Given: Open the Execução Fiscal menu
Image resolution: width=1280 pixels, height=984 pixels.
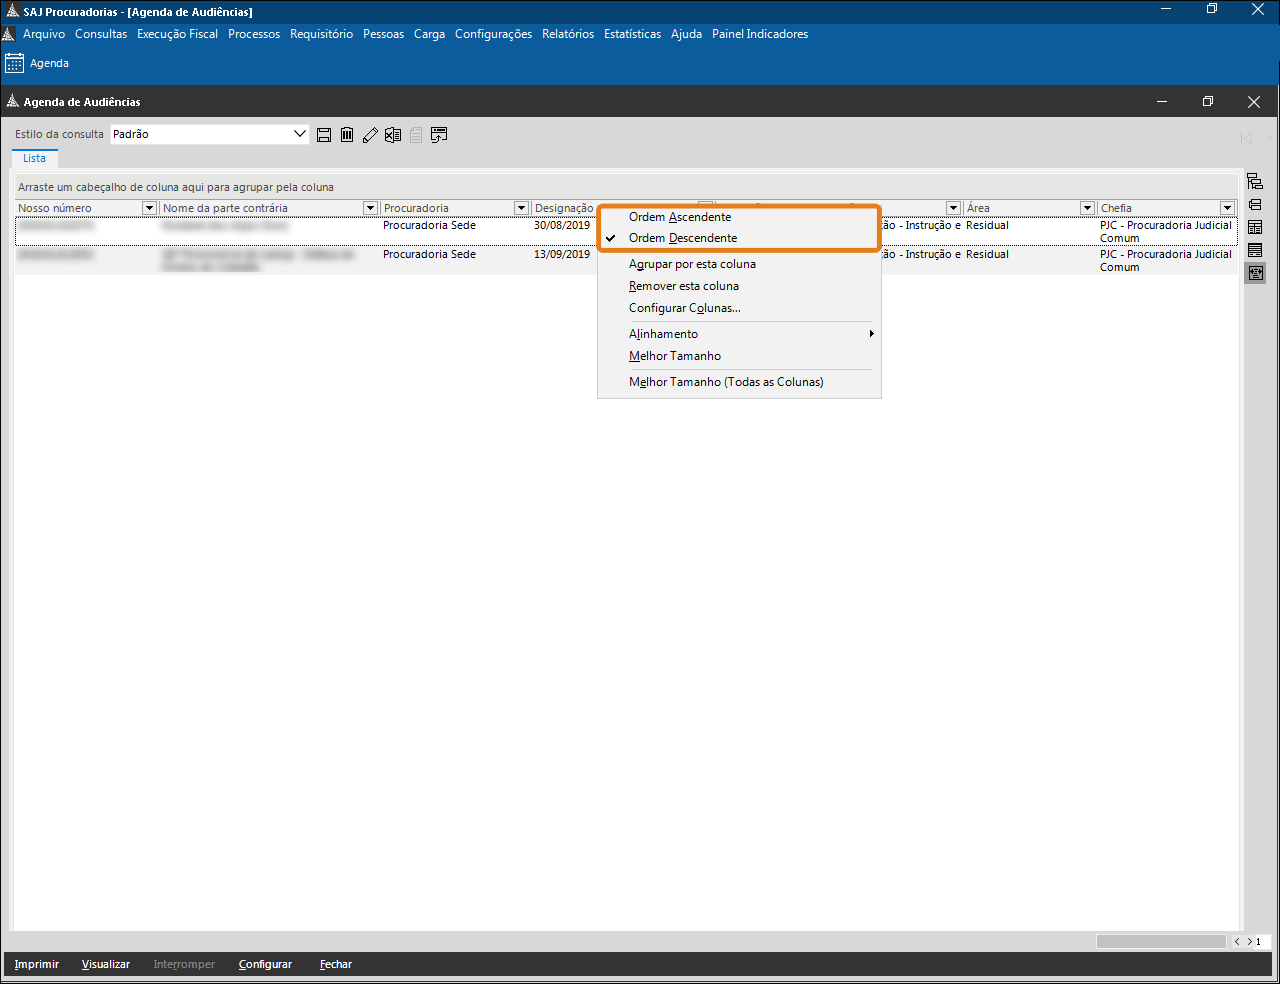Looking at the screenshot, I should coord(177,34).
